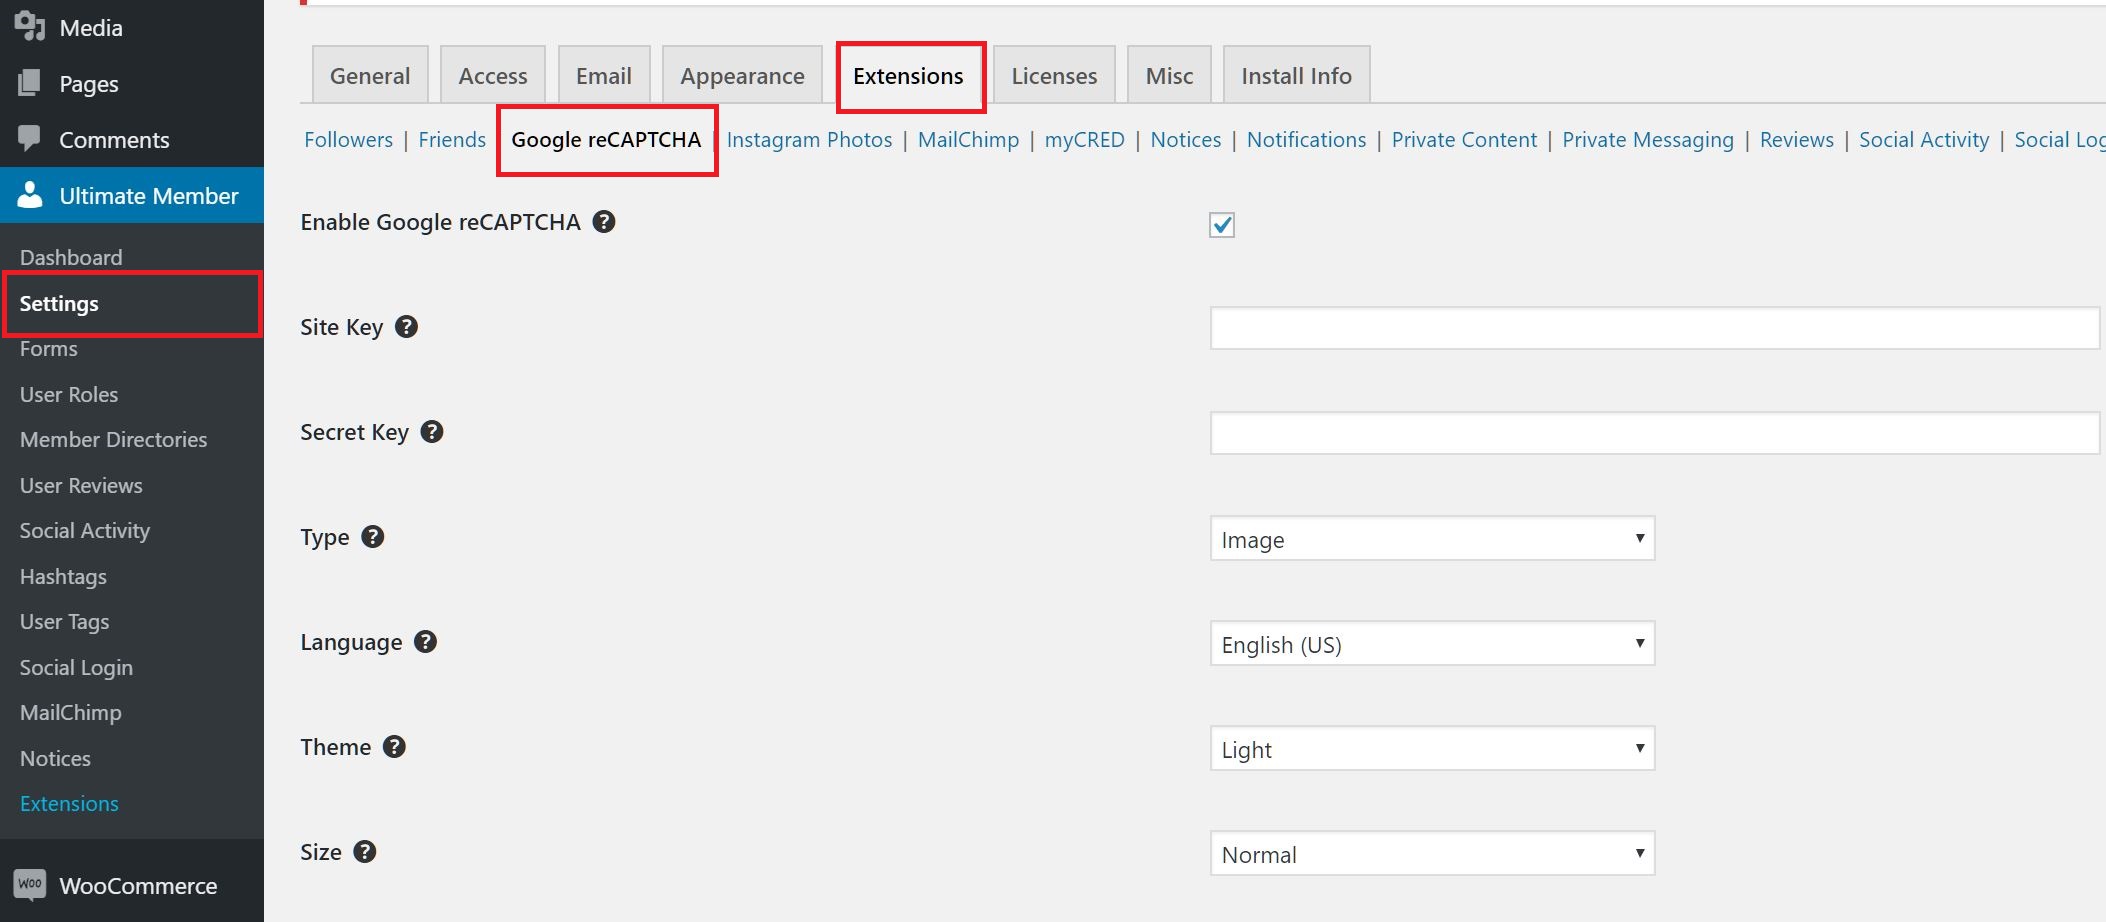Screen dimensions: 2106x922
Task: Click the Comments bubble icon
Action: pos(30,138)
